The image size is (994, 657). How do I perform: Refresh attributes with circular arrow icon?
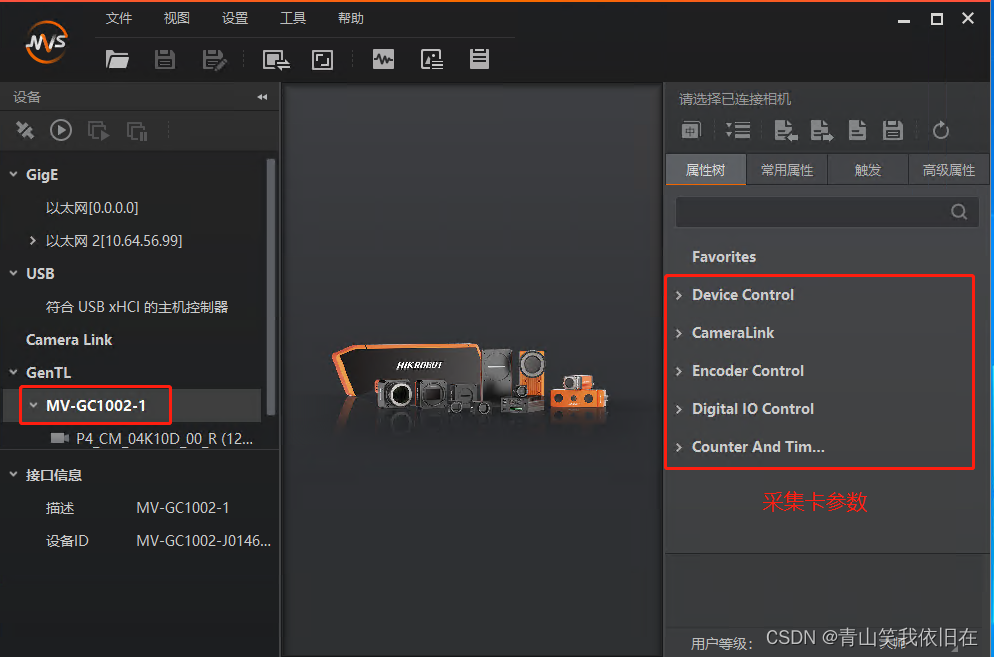941,130
